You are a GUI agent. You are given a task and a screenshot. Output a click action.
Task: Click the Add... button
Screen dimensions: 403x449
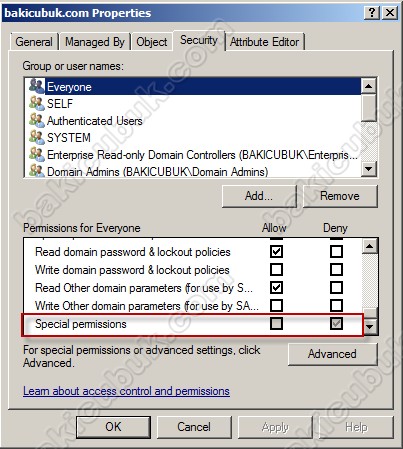(x=259, y=196)
